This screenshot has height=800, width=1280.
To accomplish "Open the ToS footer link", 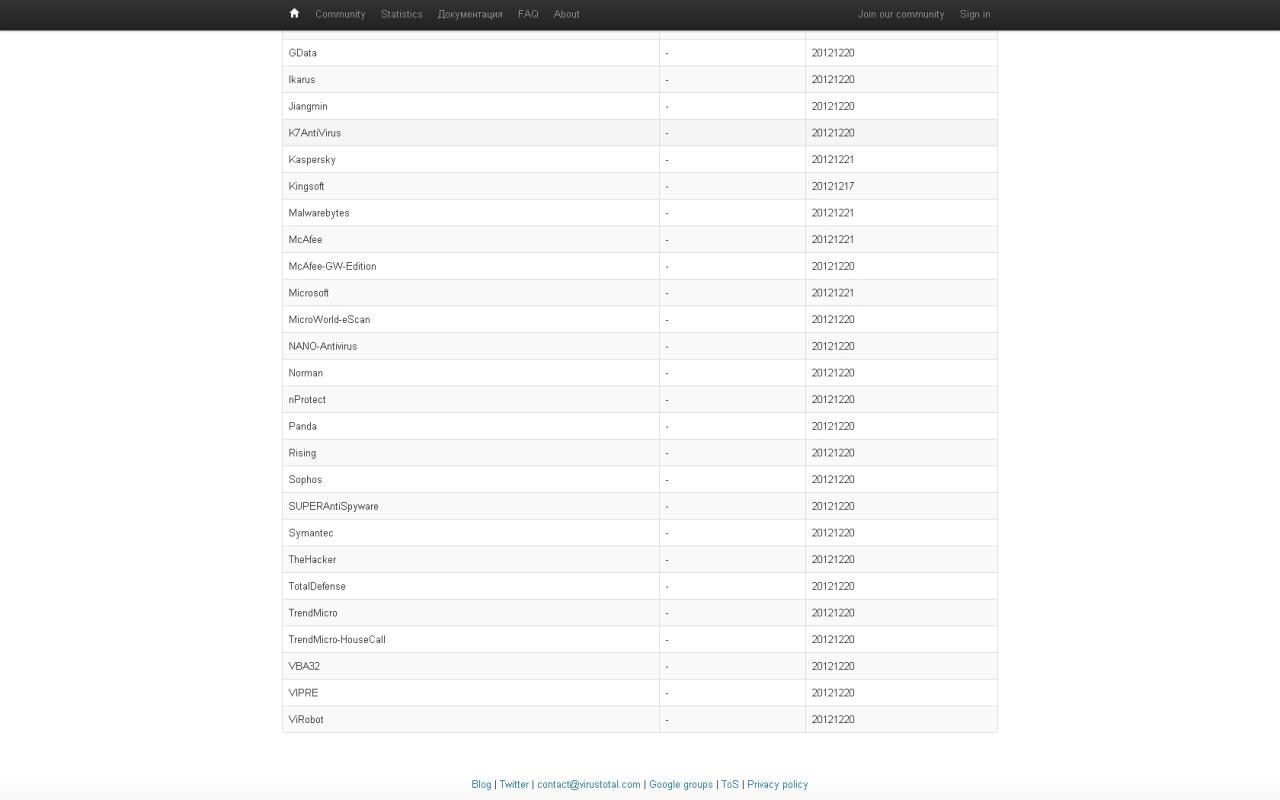I will 730,784.
